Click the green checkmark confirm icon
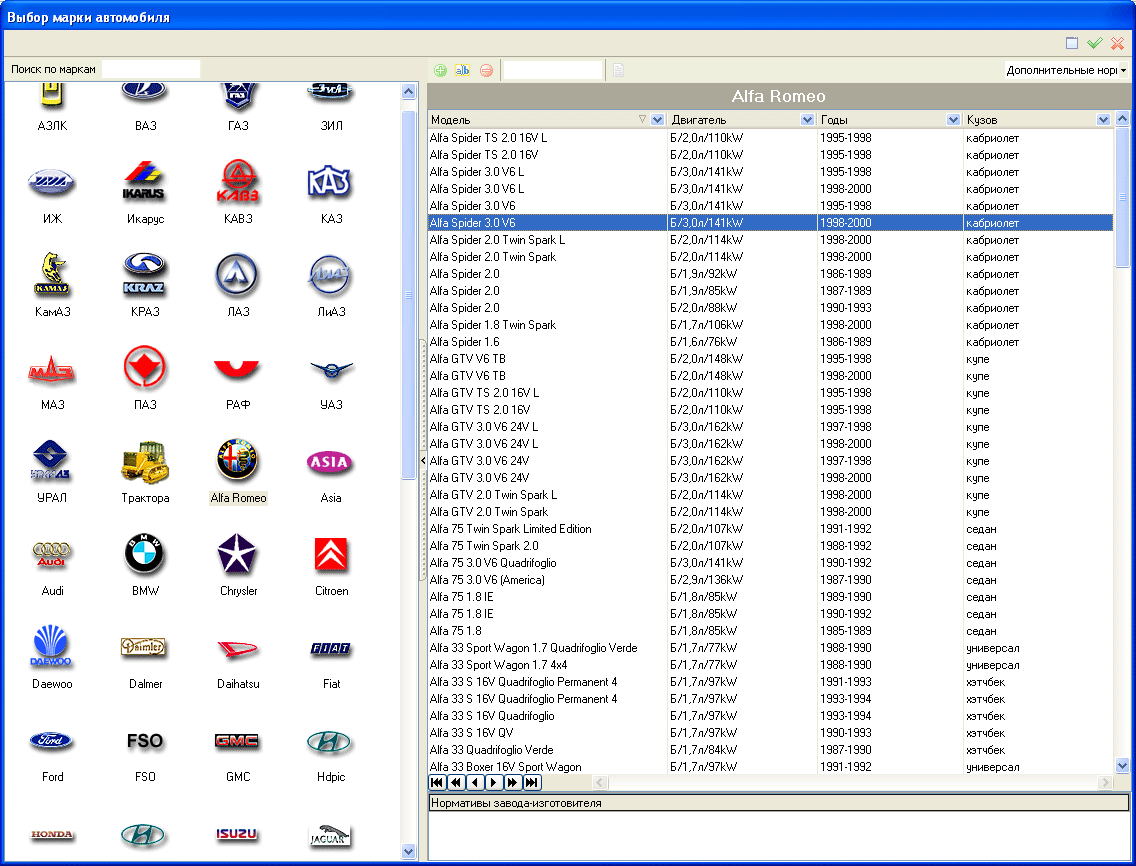This screenshot has height=866, width=1136. click(x=1095, y=43)
